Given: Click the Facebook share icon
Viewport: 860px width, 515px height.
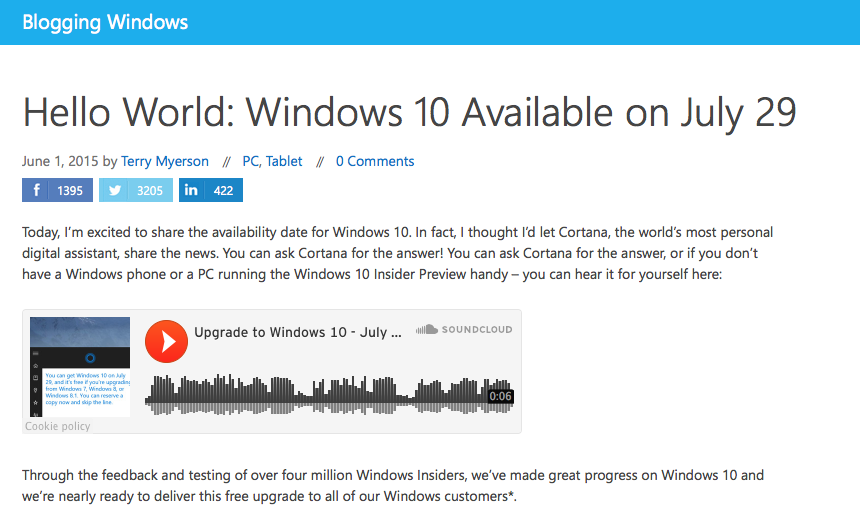Looking at the screenshot, I should (x=37, y=190).
